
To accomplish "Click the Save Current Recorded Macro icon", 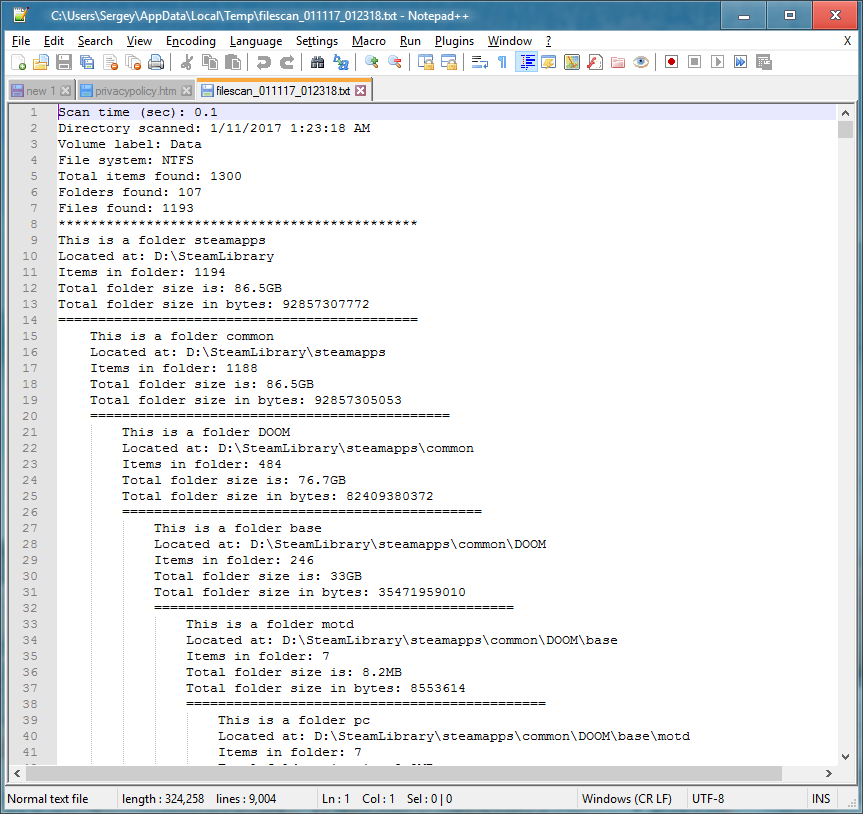I will 764,62.
